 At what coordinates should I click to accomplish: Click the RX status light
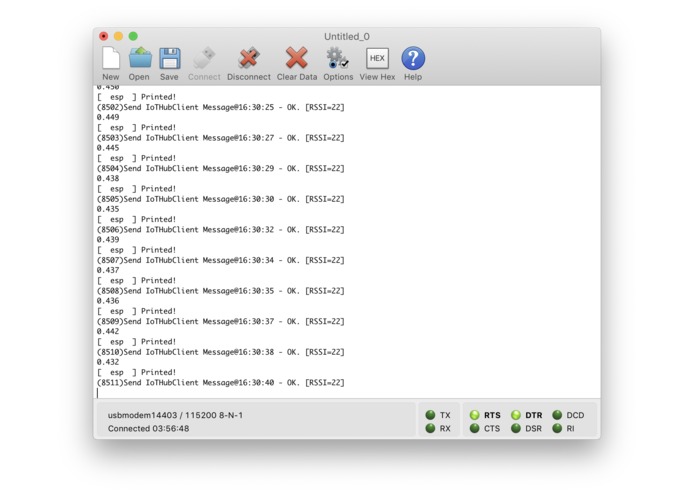(430, 428)
